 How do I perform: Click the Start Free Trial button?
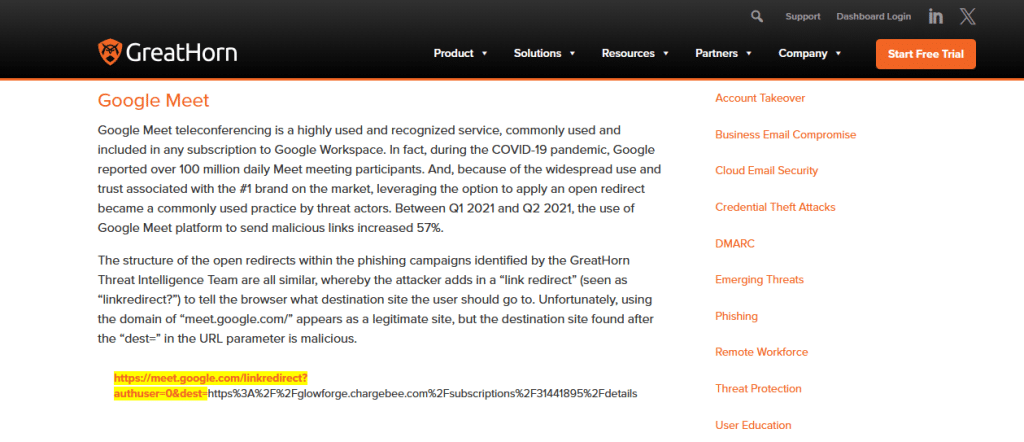[x=925, y=54]
